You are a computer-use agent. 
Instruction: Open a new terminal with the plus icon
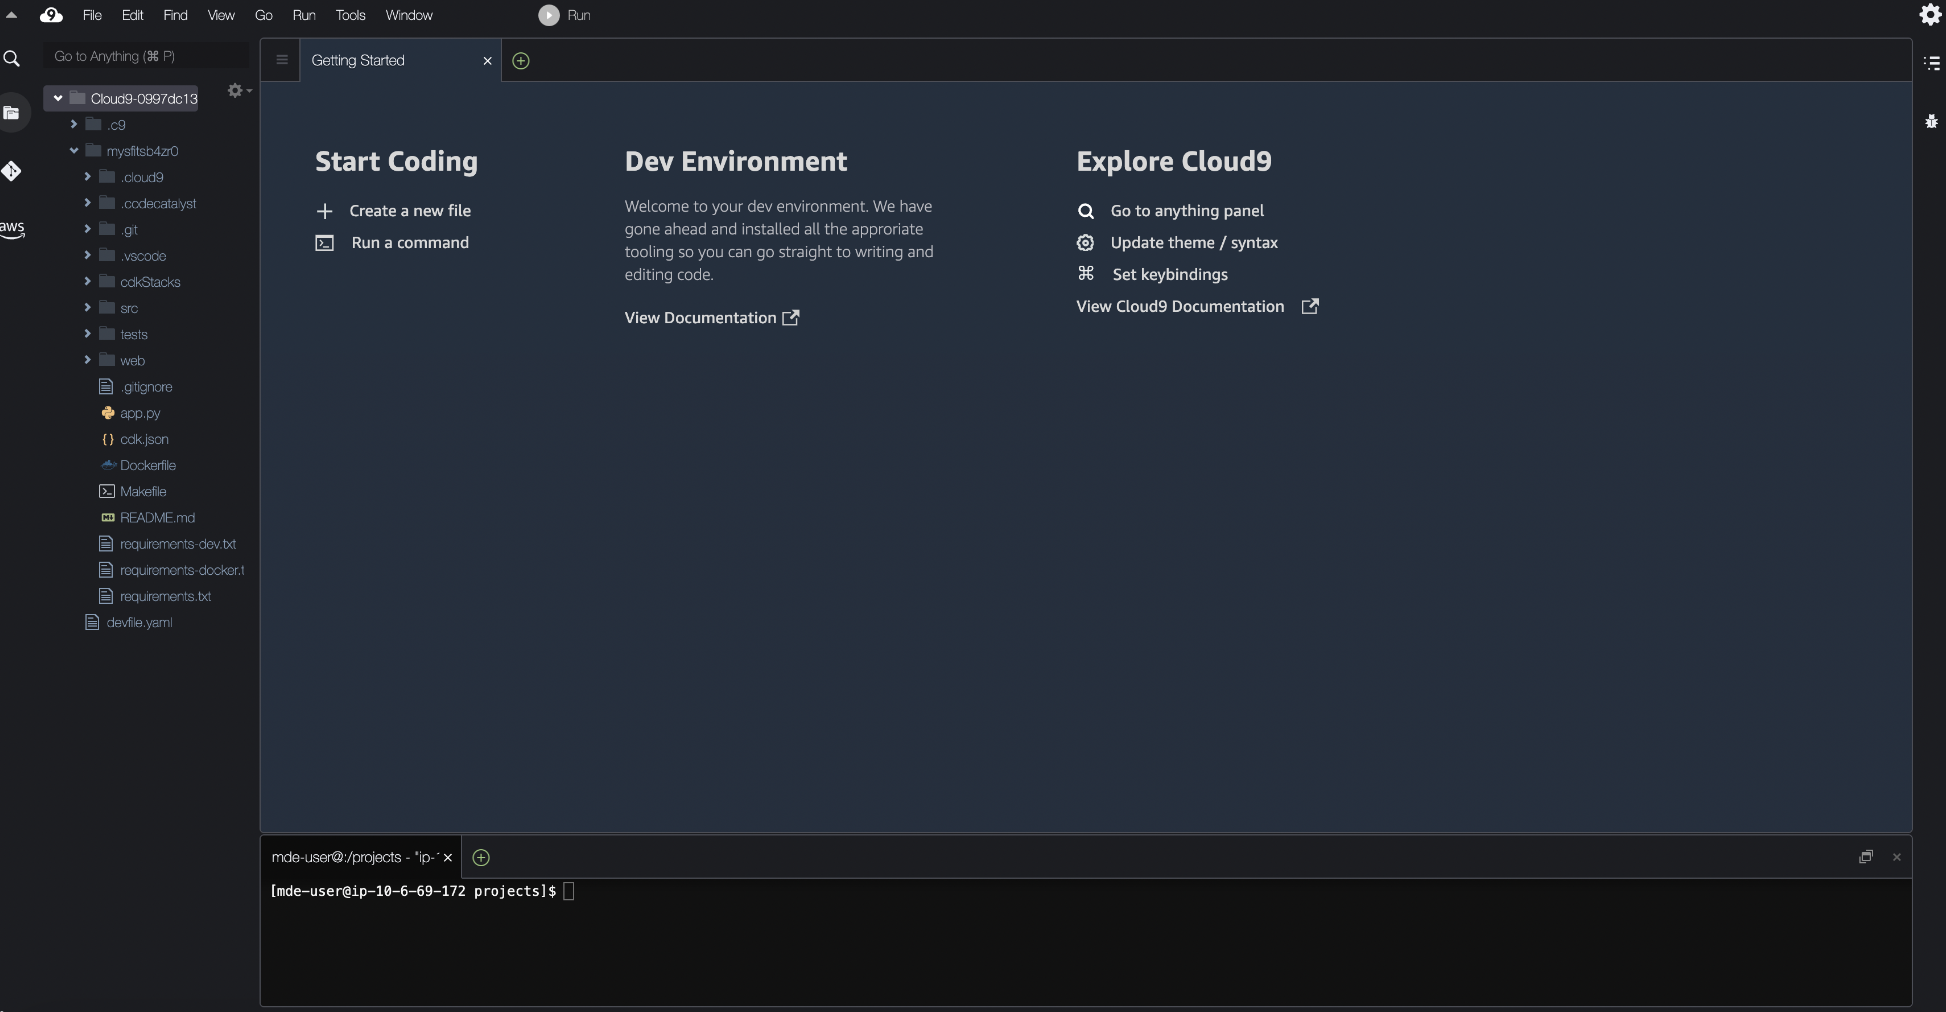click(480, 857)
